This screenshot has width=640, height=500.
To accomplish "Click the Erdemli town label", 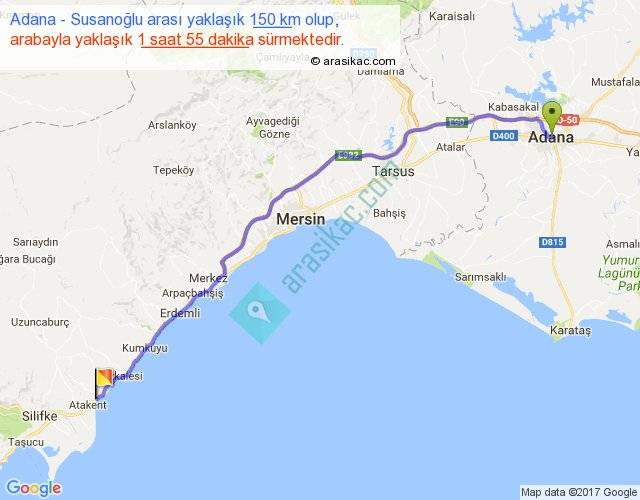I will (x=180, y=313).
